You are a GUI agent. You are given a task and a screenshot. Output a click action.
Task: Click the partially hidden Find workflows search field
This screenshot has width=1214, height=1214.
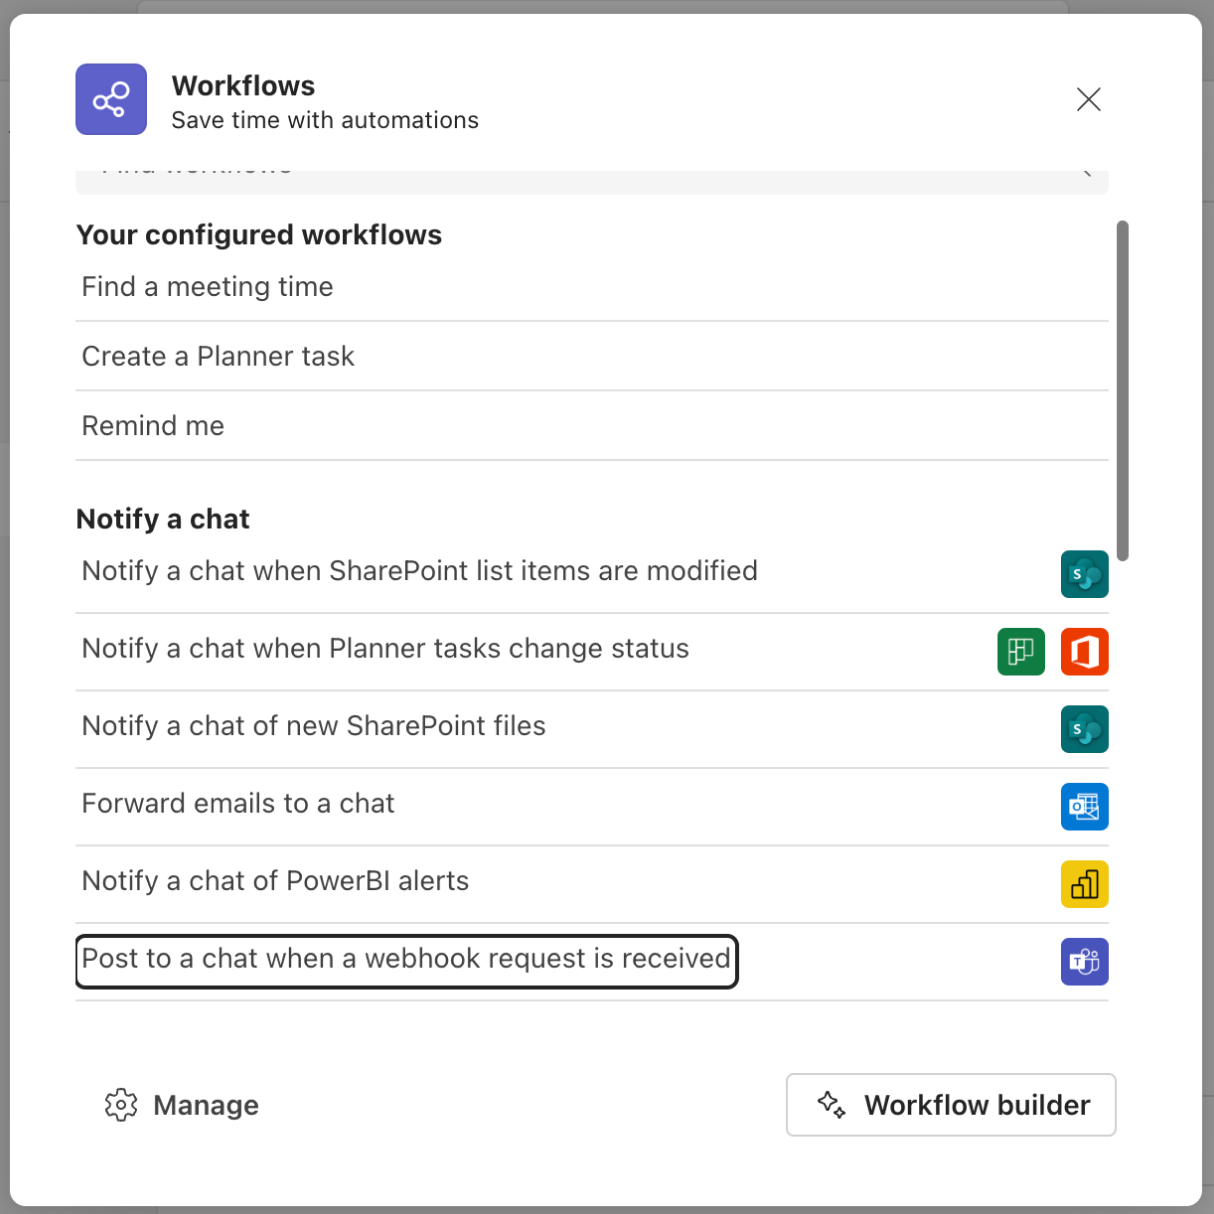(590, 180)
